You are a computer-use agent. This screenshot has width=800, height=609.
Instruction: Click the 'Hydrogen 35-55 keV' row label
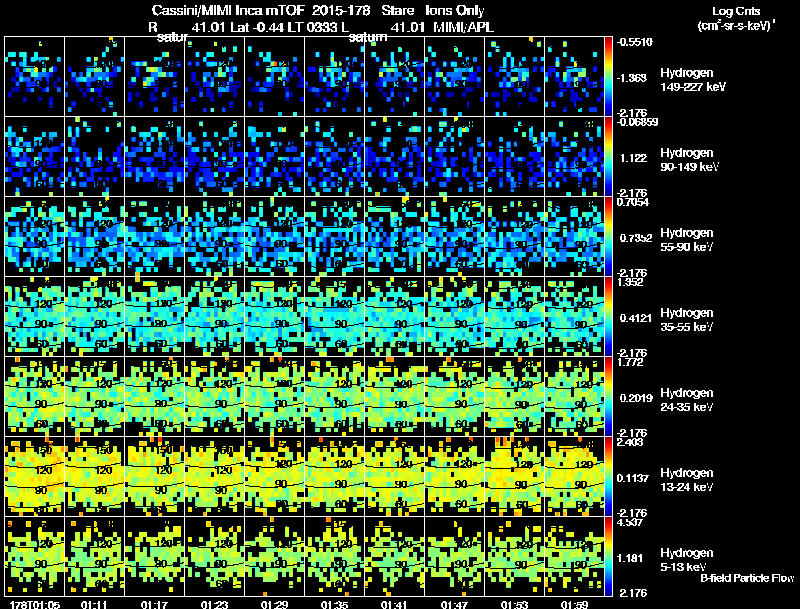click(687, 320)
